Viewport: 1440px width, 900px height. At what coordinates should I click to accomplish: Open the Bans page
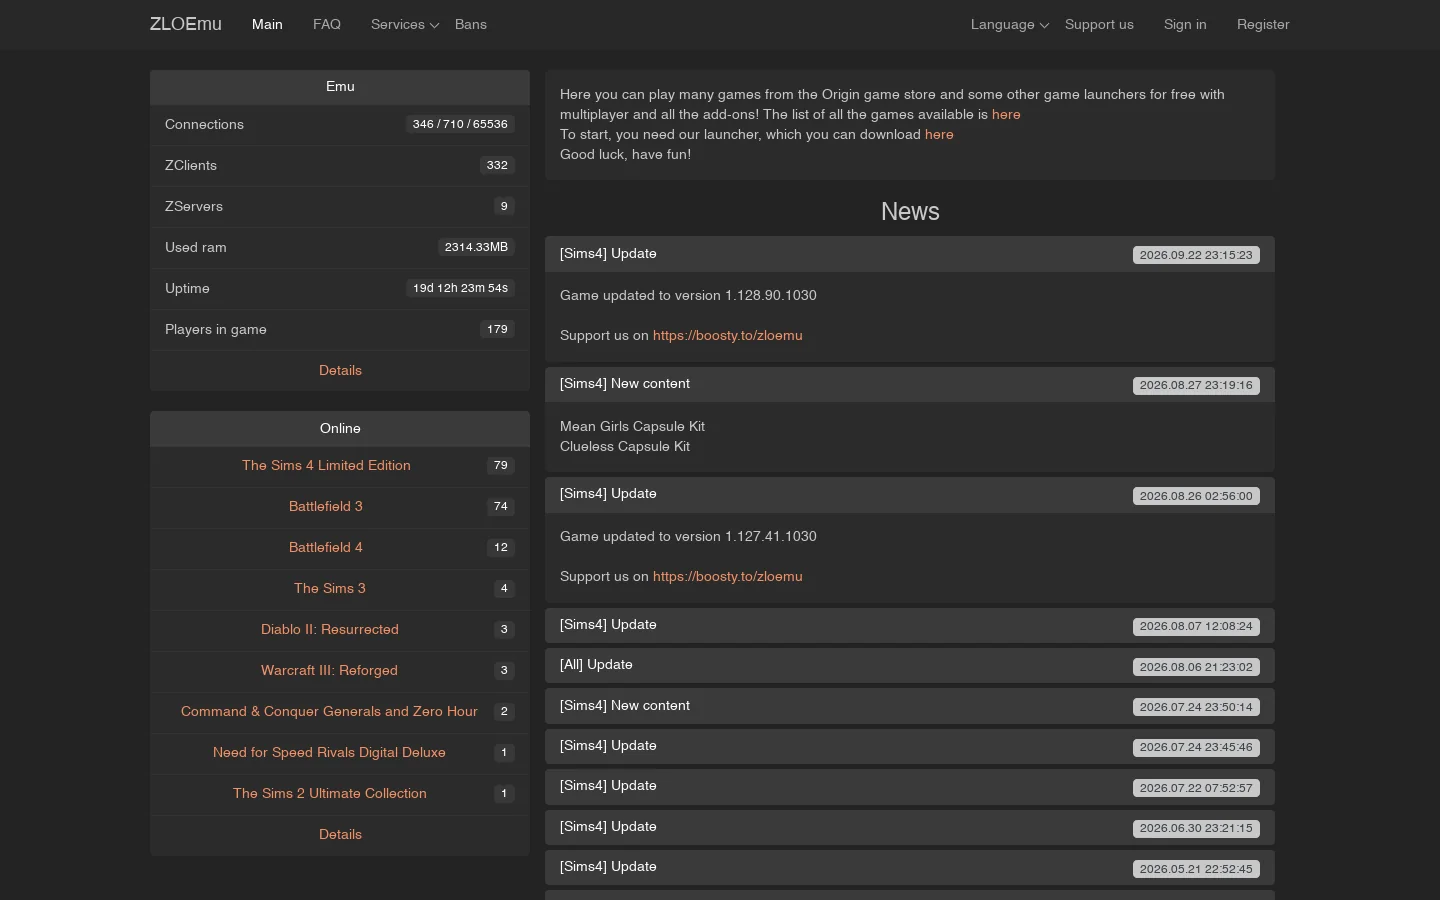point(471,24)
